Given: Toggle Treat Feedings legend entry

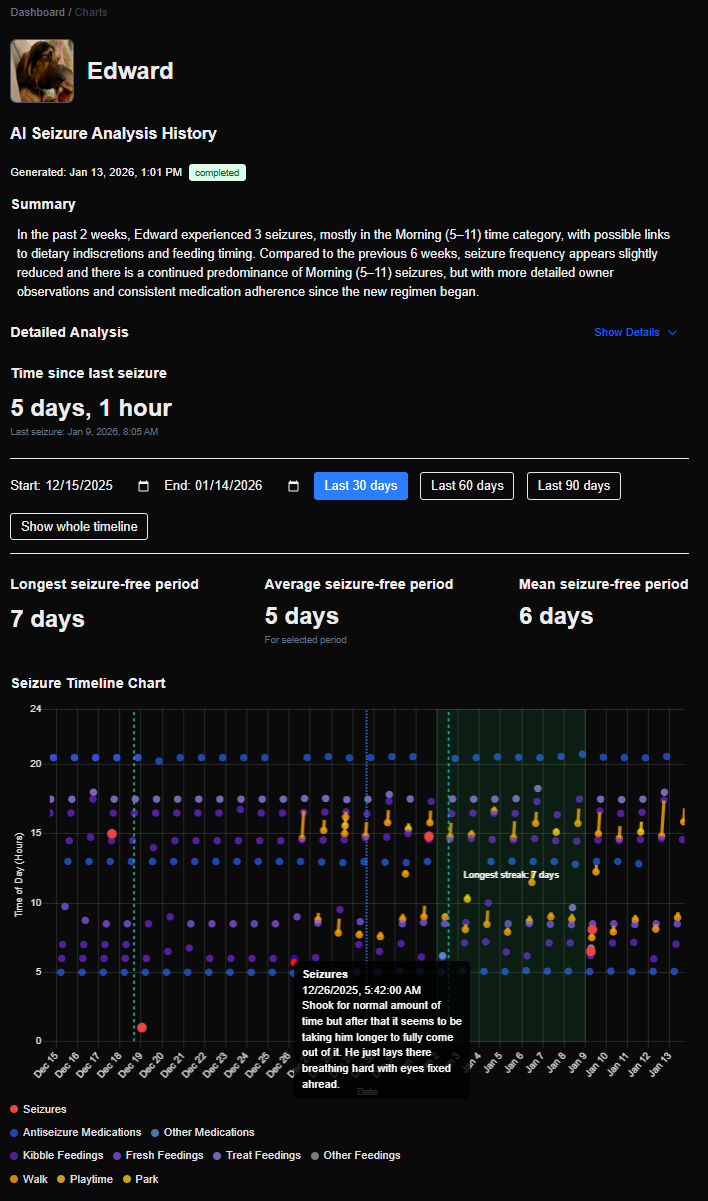Looking at the screenshot, I should point(257,1155).
